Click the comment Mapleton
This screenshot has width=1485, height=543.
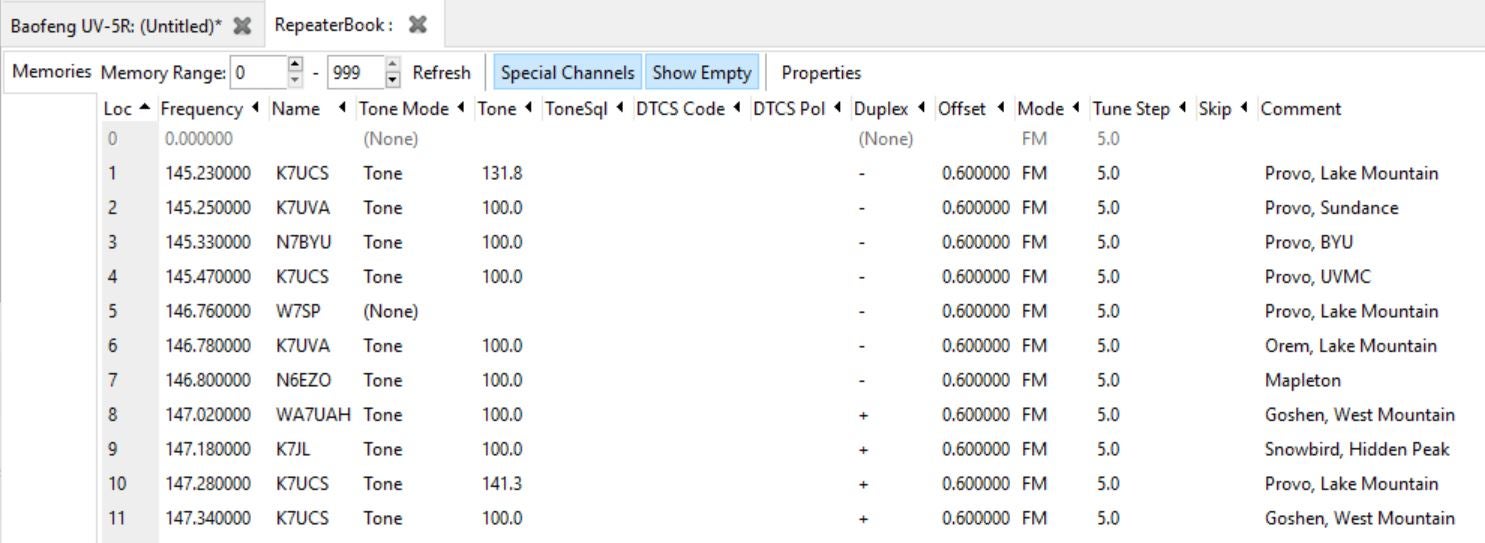pos(1303,380)
